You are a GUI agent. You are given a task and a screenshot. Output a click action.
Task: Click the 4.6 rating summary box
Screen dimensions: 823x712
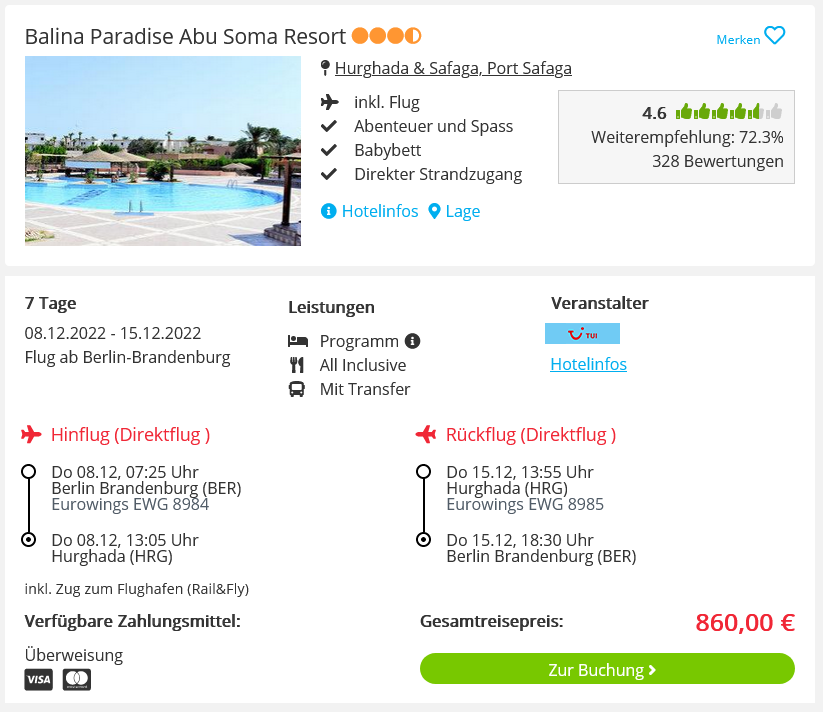click(x=676, y=137)
